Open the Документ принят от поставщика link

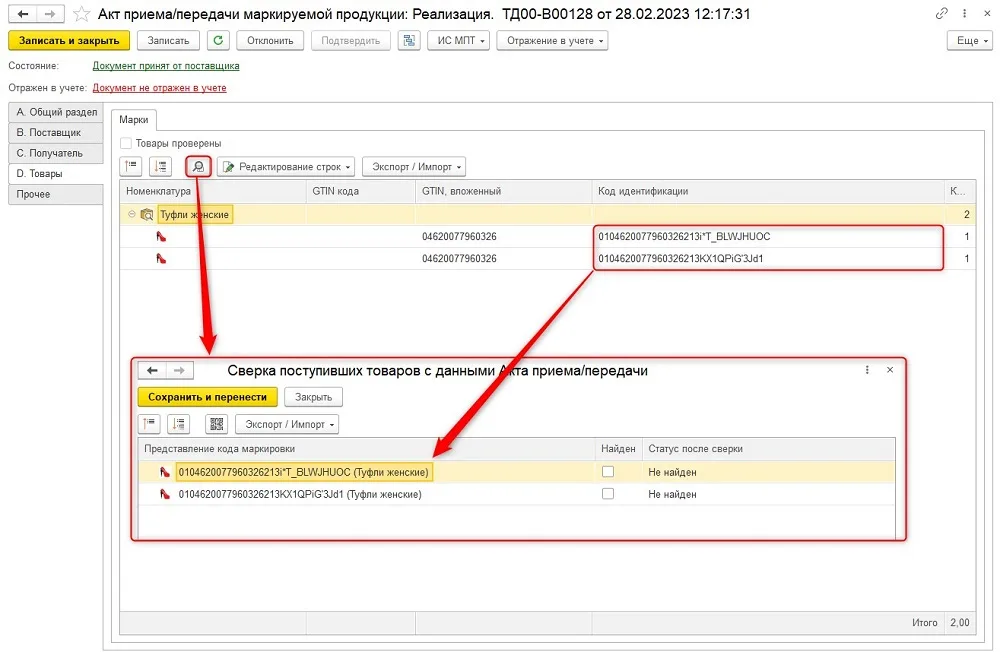click(x=166, y=66)
